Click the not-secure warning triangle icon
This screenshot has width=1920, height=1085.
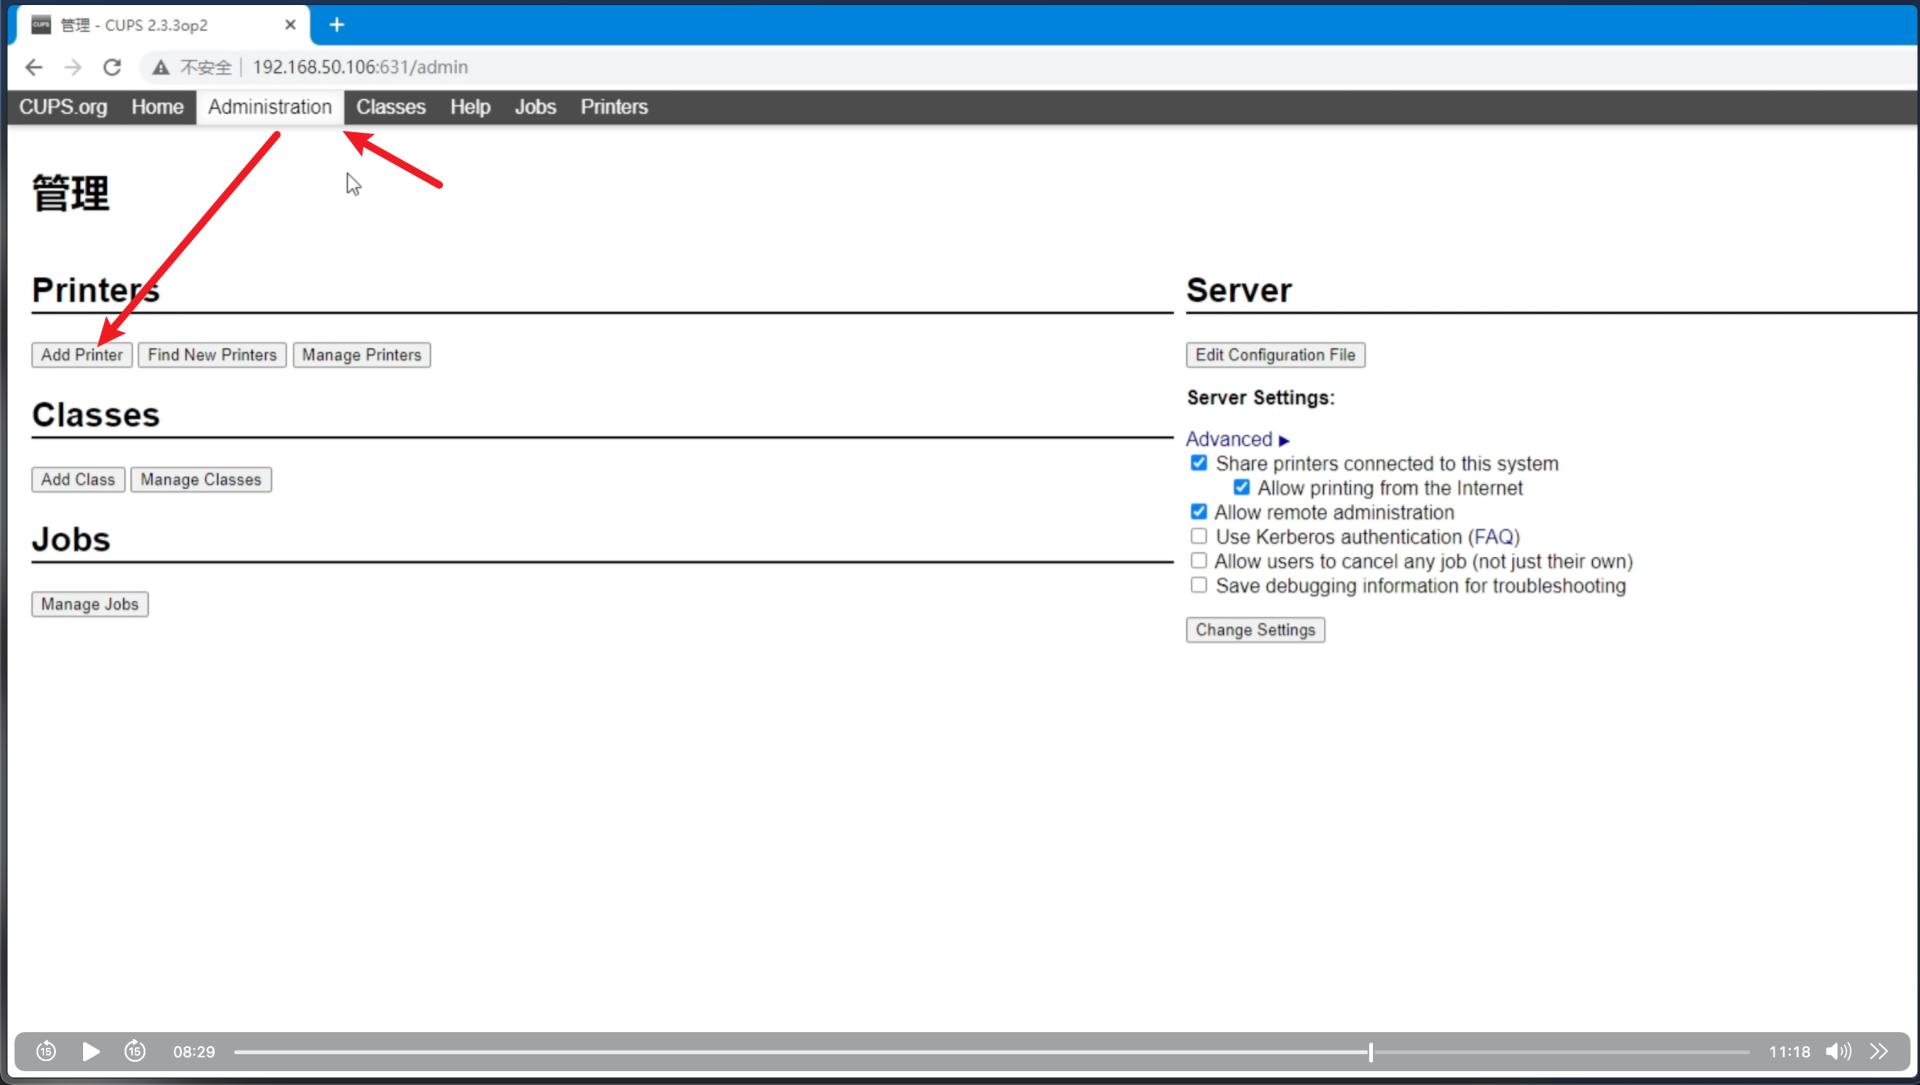pyautogui.click(x=160, y=67)
